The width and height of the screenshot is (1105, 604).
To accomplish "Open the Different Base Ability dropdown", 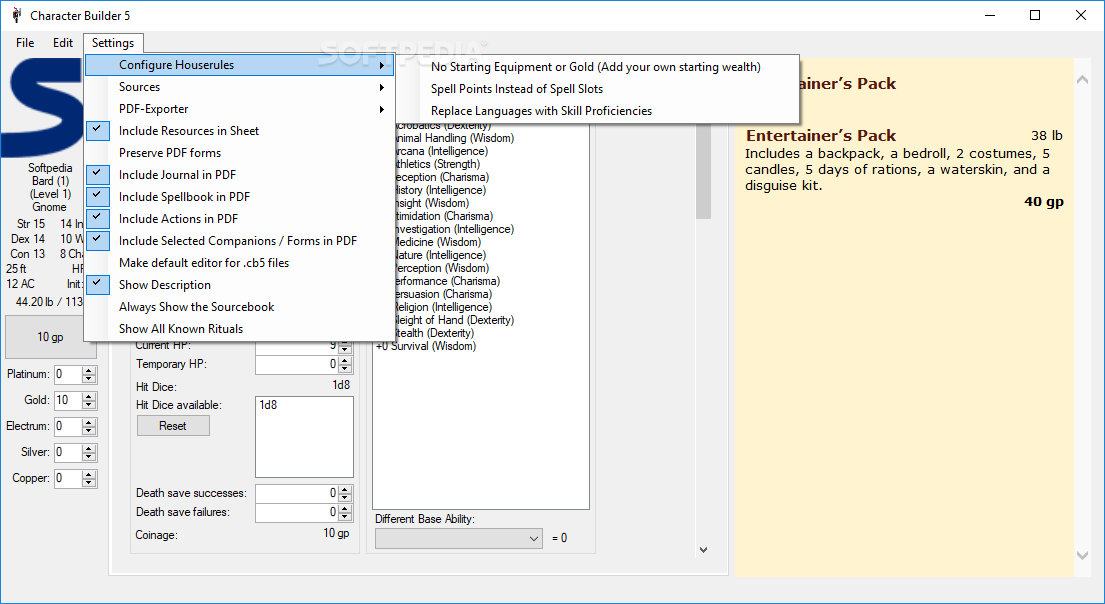I will [459, 538].
